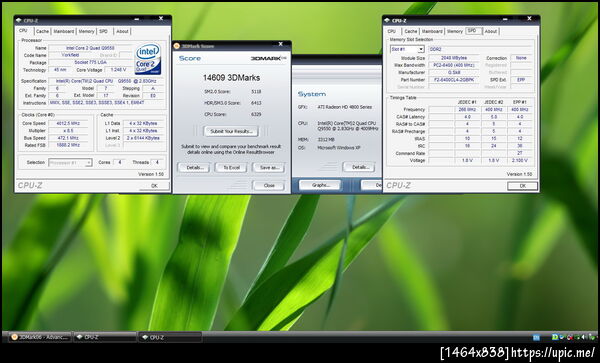Click right CPU-Z window title bar icon
Viewport: 600px width, 363px height.
click(x=387, y=20)
